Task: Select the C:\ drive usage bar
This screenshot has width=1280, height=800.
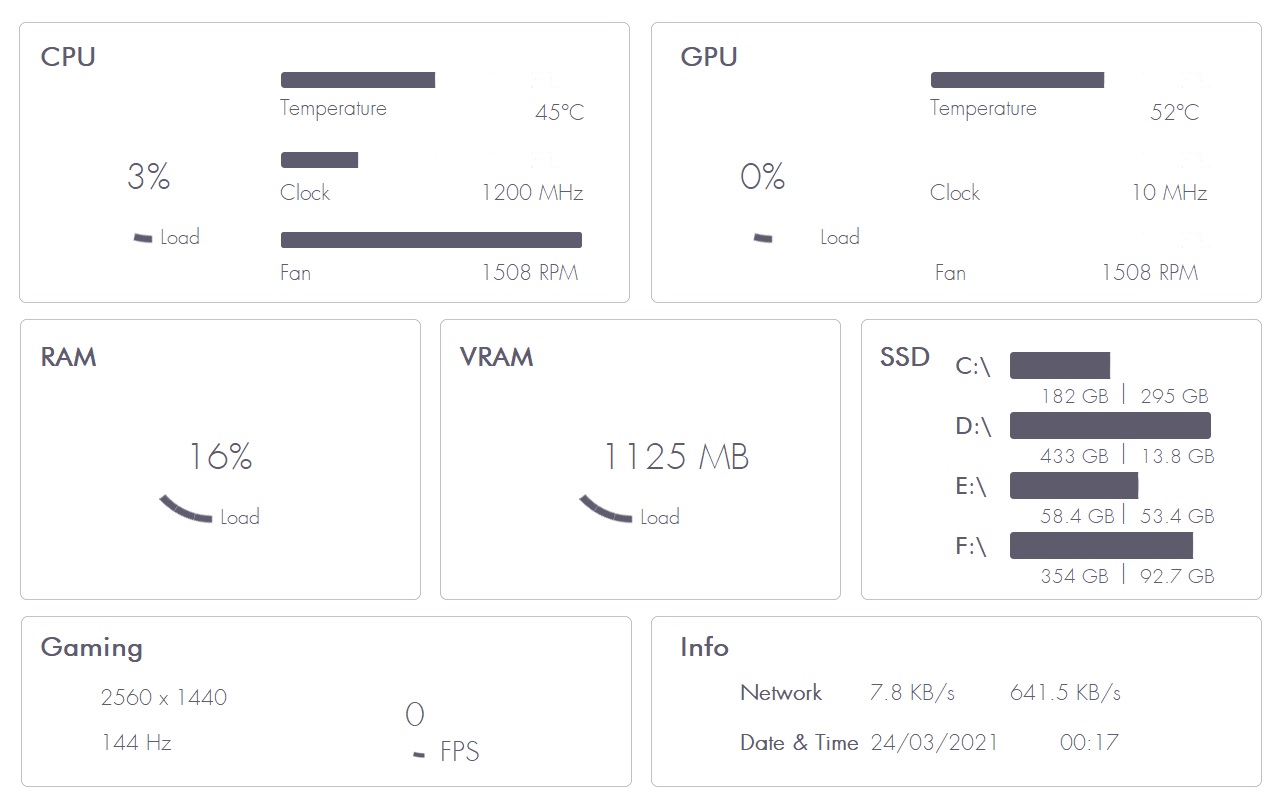Action: click(x=1060, y=366)
